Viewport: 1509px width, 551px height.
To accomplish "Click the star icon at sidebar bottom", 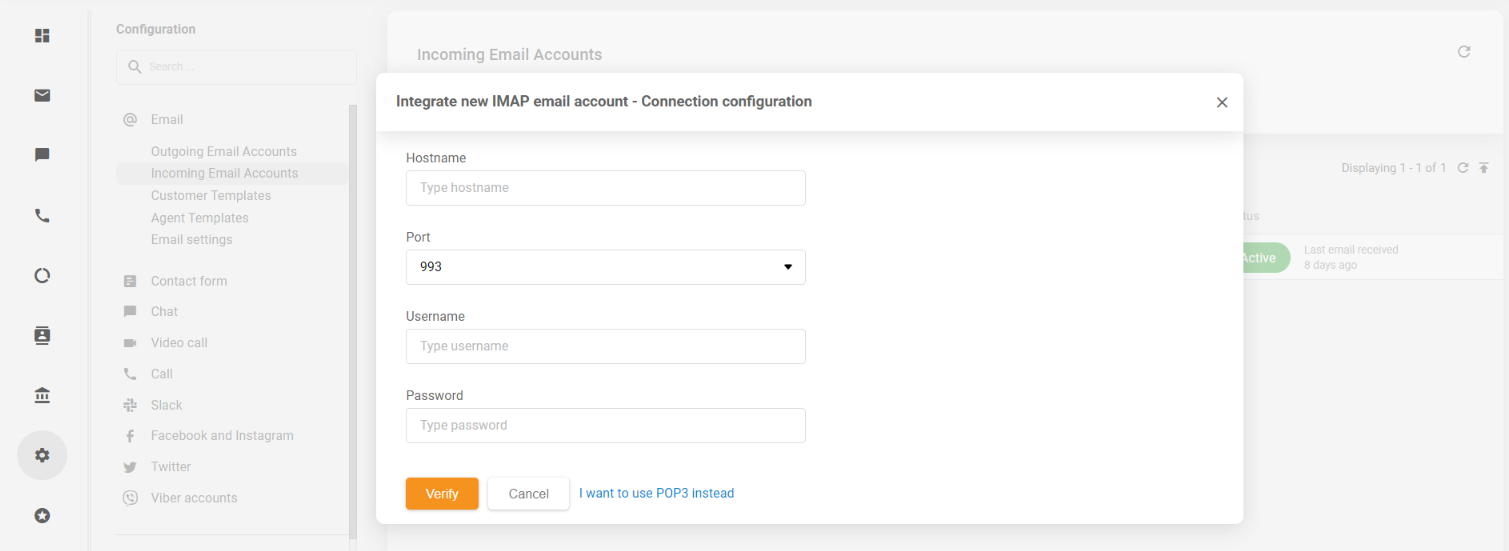I will click(42, 516).
